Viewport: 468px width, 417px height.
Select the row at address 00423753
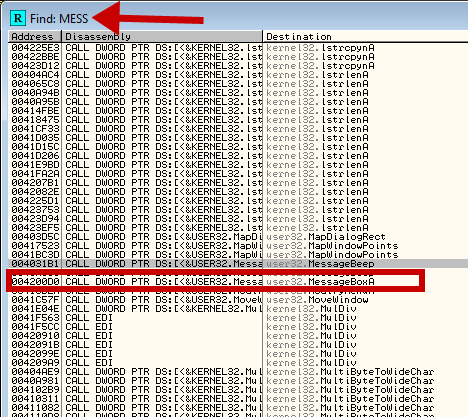238,210
